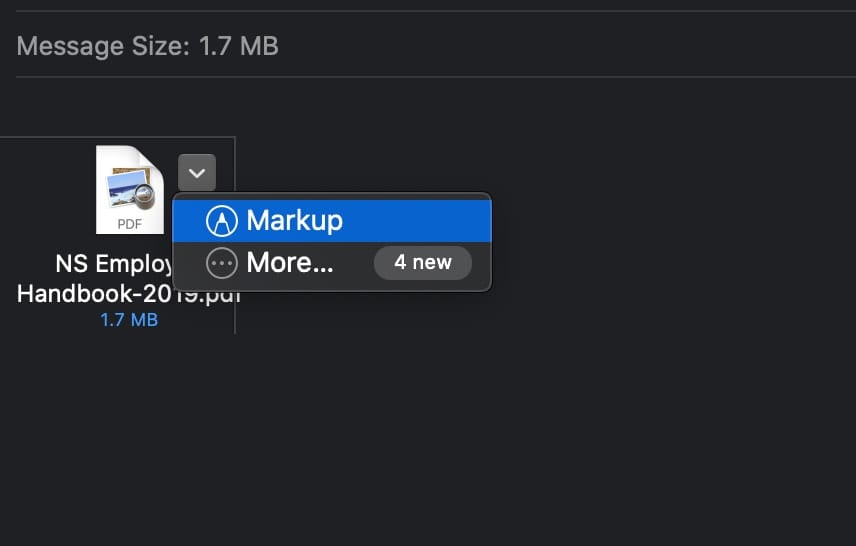Click the empty header strip above Message Size

coord(430,5)
